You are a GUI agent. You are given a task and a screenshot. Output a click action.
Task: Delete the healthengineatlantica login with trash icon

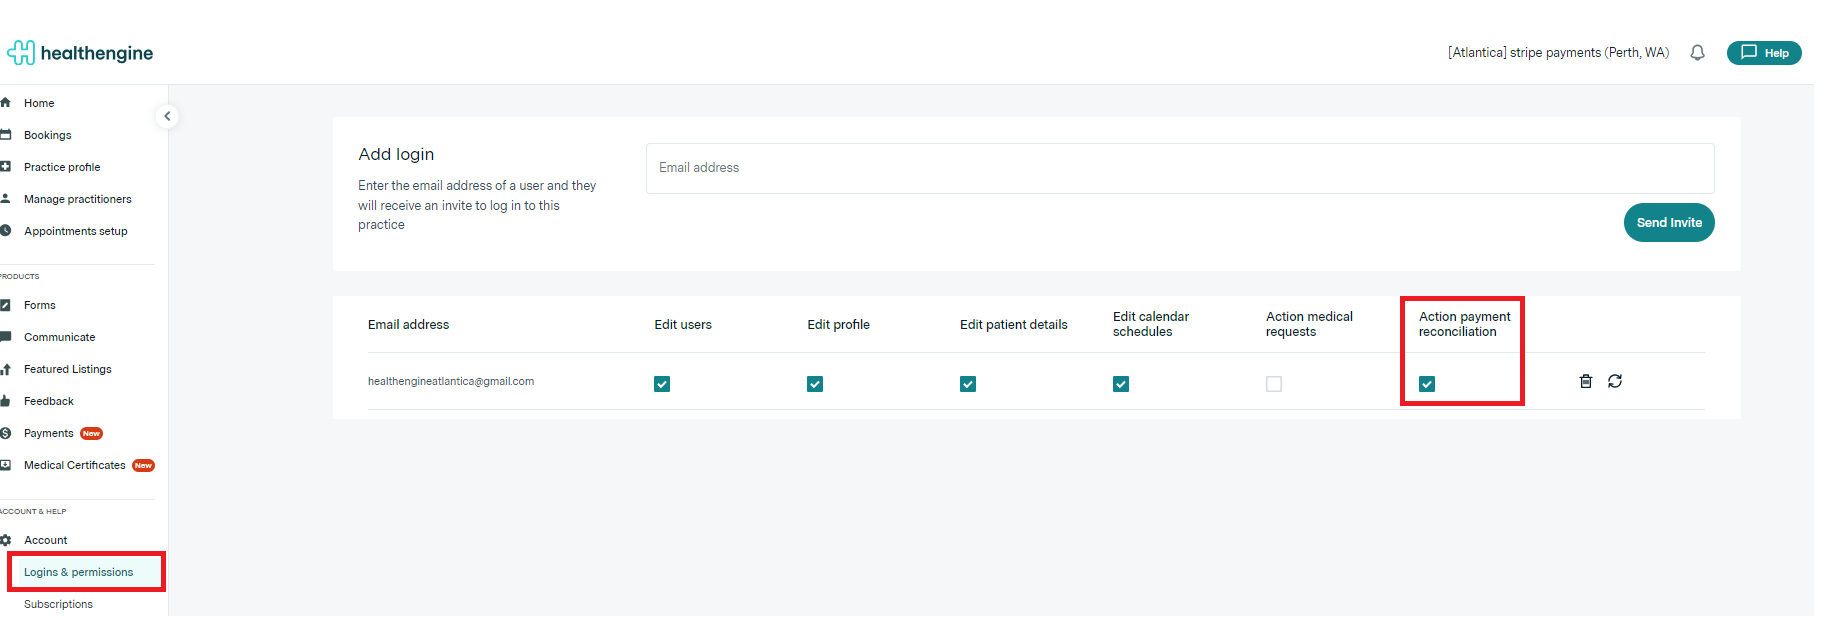(x=1585, y=381)
